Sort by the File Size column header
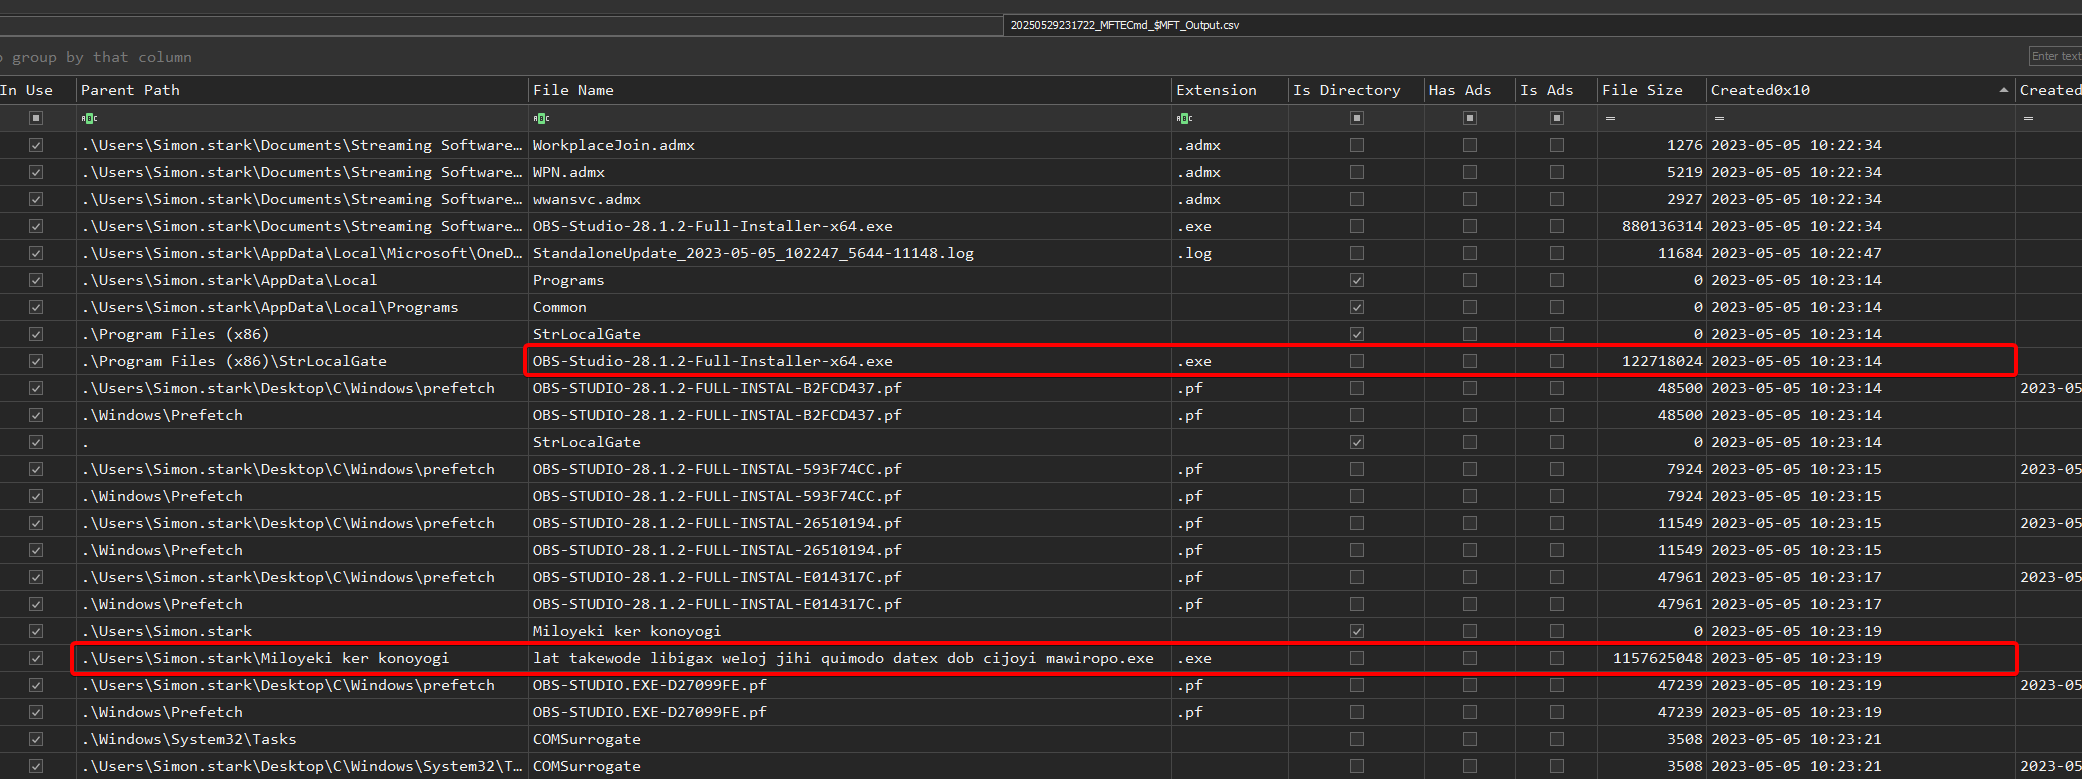Image resolution: width=2082 pixels, height=779 pixels. [x=1641, y=90]
